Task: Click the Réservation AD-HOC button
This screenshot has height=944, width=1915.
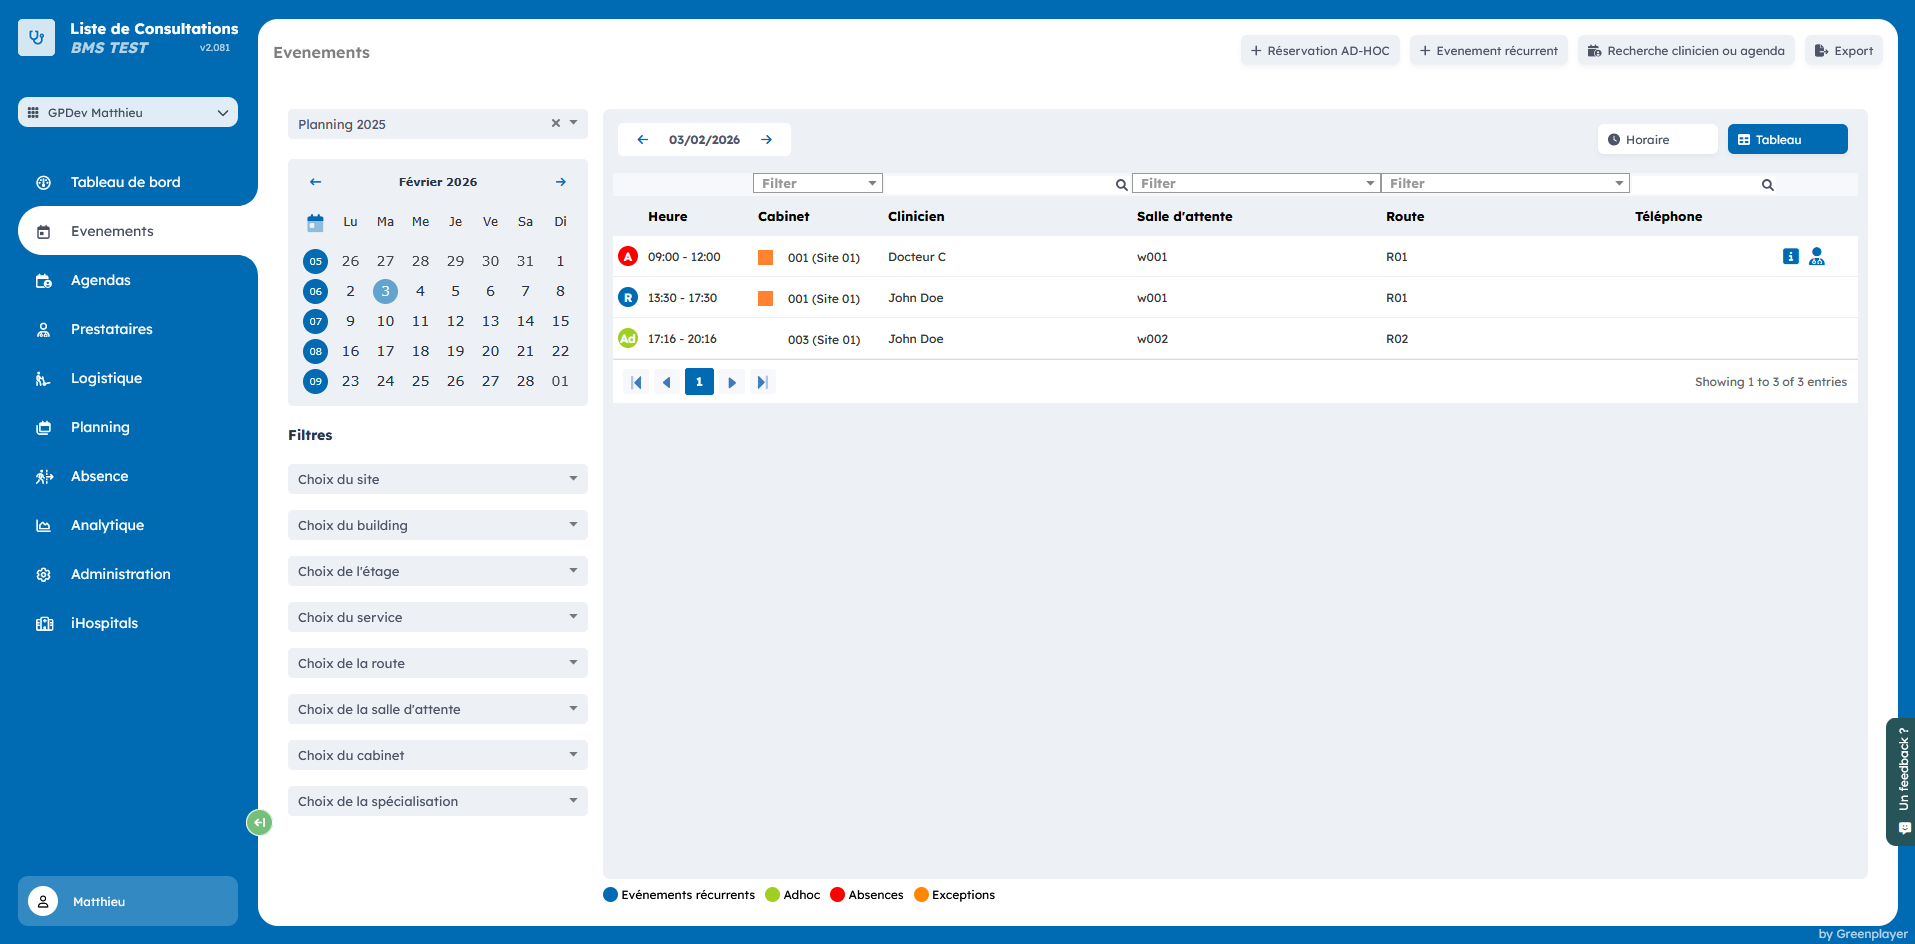Action: tap(1320, 51)
